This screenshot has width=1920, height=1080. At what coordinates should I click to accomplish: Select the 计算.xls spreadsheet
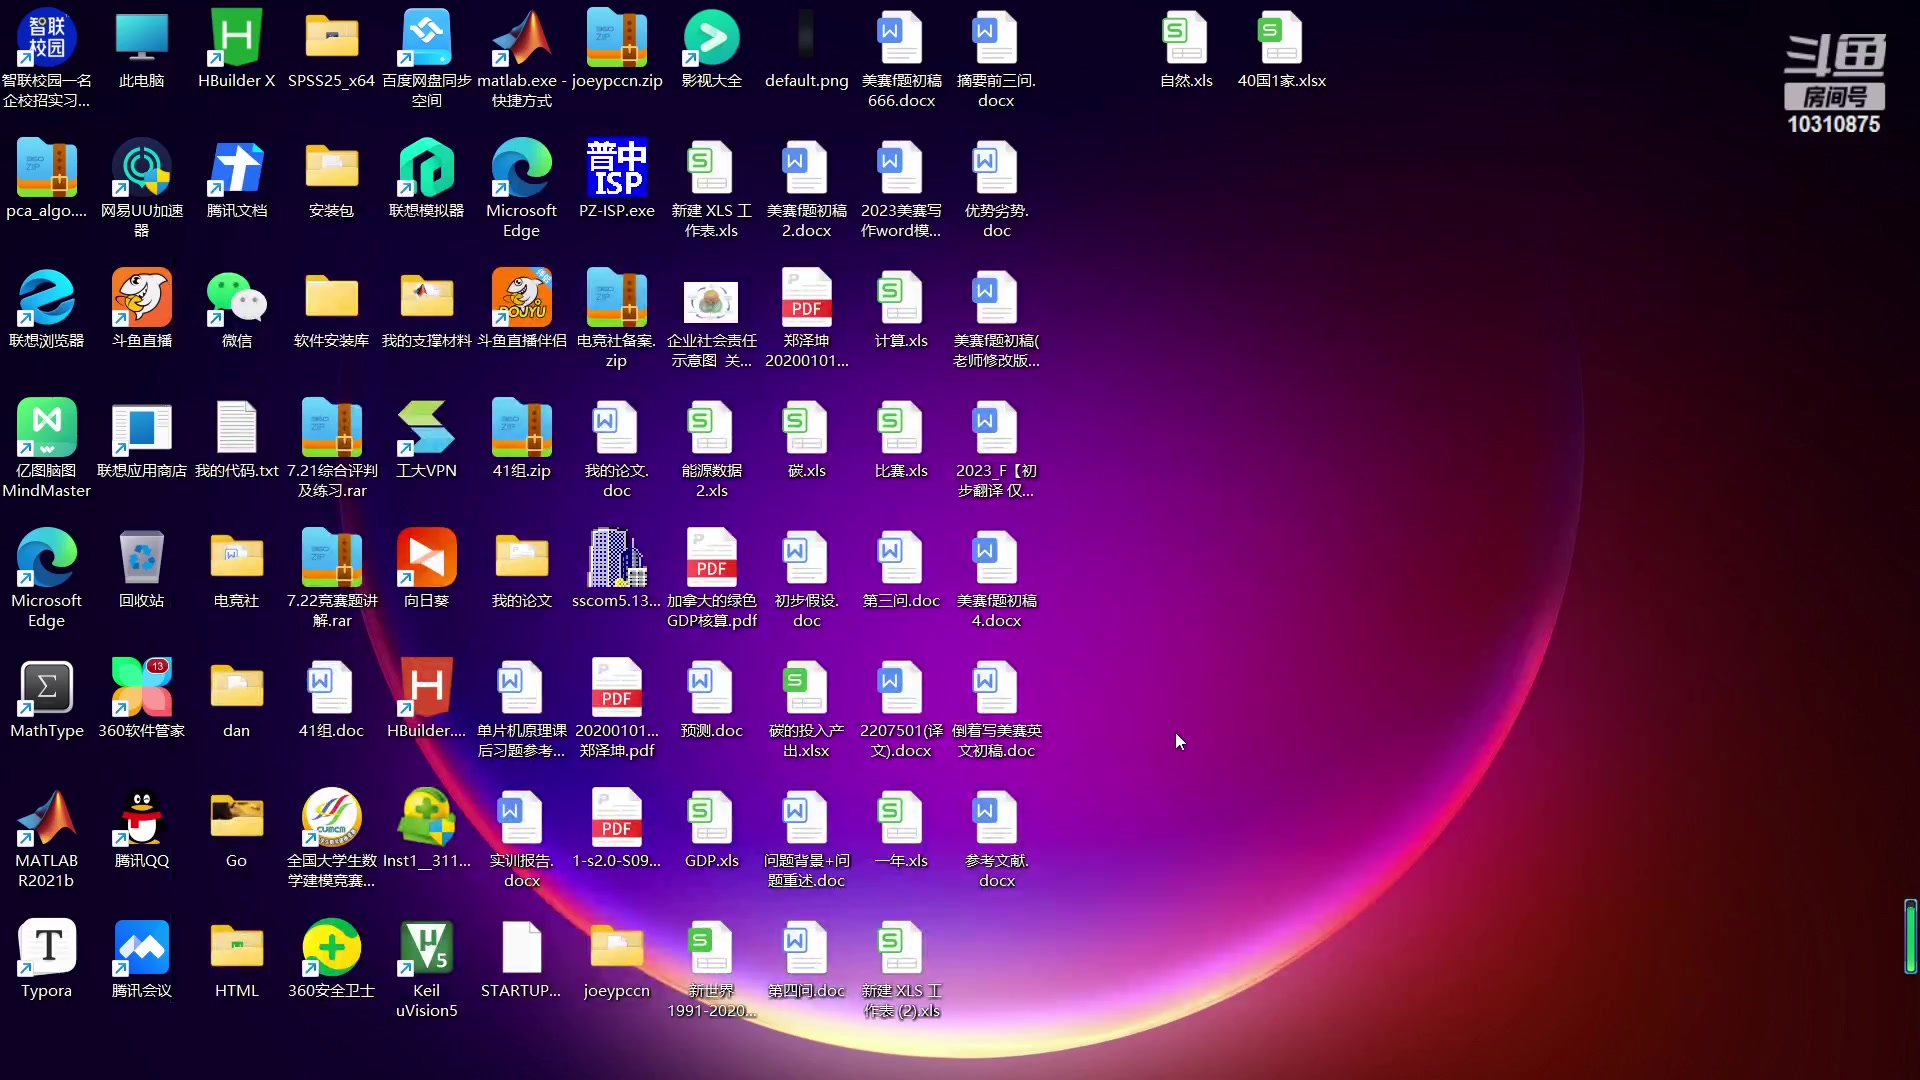[x=901, y=308]
